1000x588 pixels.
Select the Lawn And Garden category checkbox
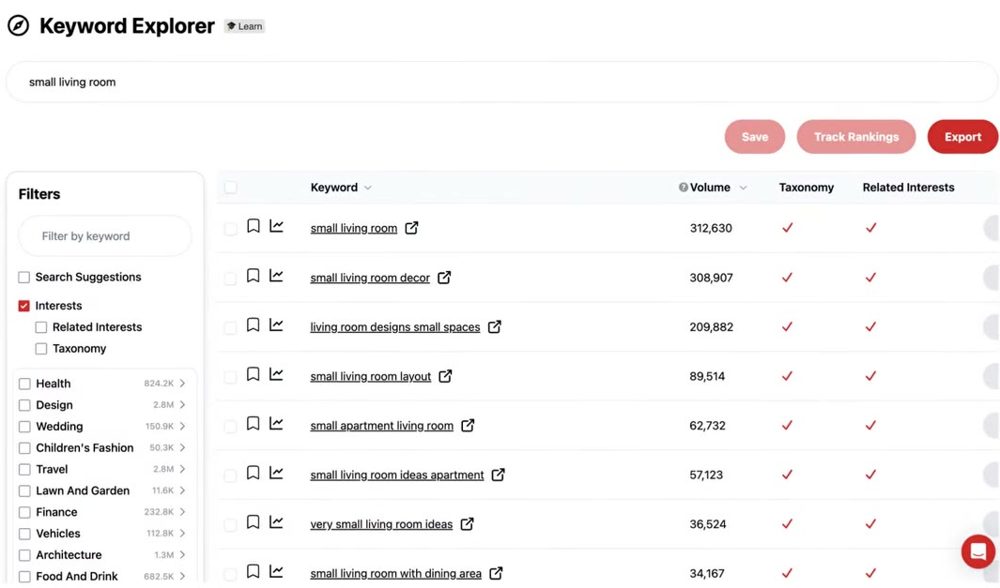pyautogui.click(x=25, y=491)
